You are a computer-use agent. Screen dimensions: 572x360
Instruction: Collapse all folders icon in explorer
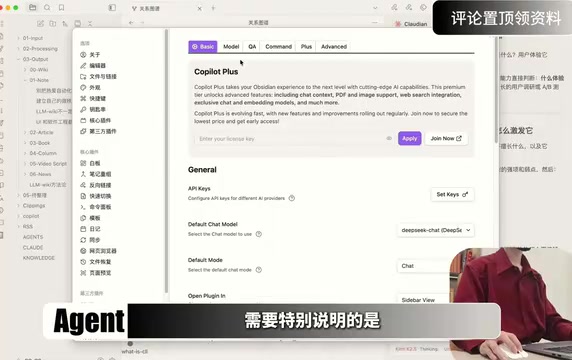pos(90,23)
